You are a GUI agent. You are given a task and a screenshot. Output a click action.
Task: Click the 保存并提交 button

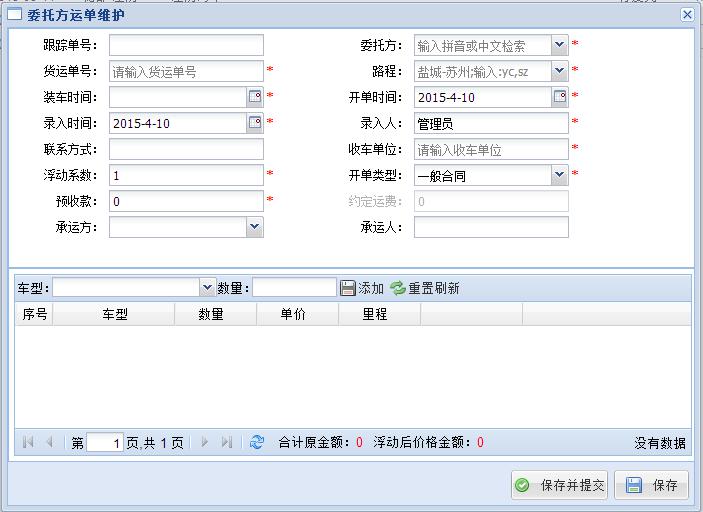(559, 485)
